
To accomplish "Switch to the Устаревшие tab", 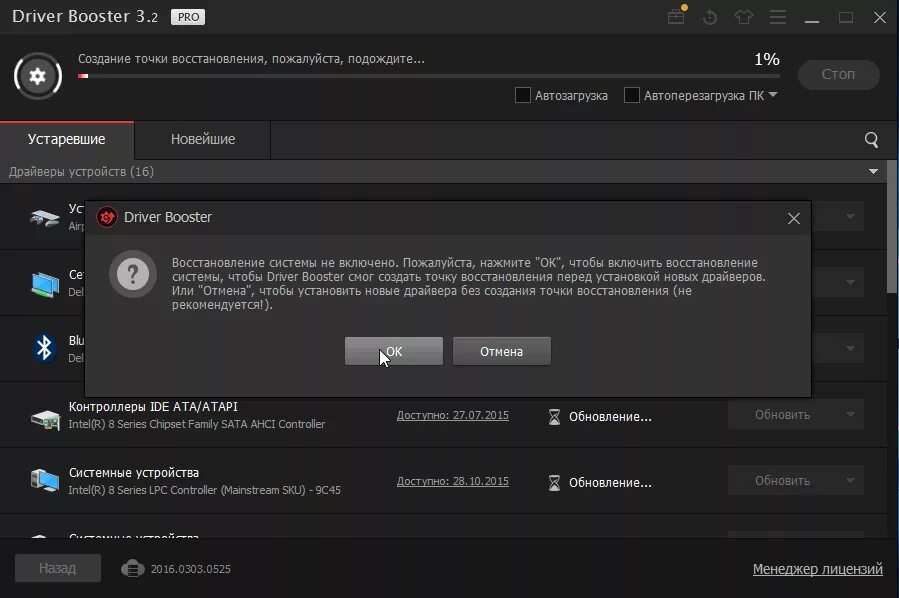I will pyautogui.click(x=67, y=139).
